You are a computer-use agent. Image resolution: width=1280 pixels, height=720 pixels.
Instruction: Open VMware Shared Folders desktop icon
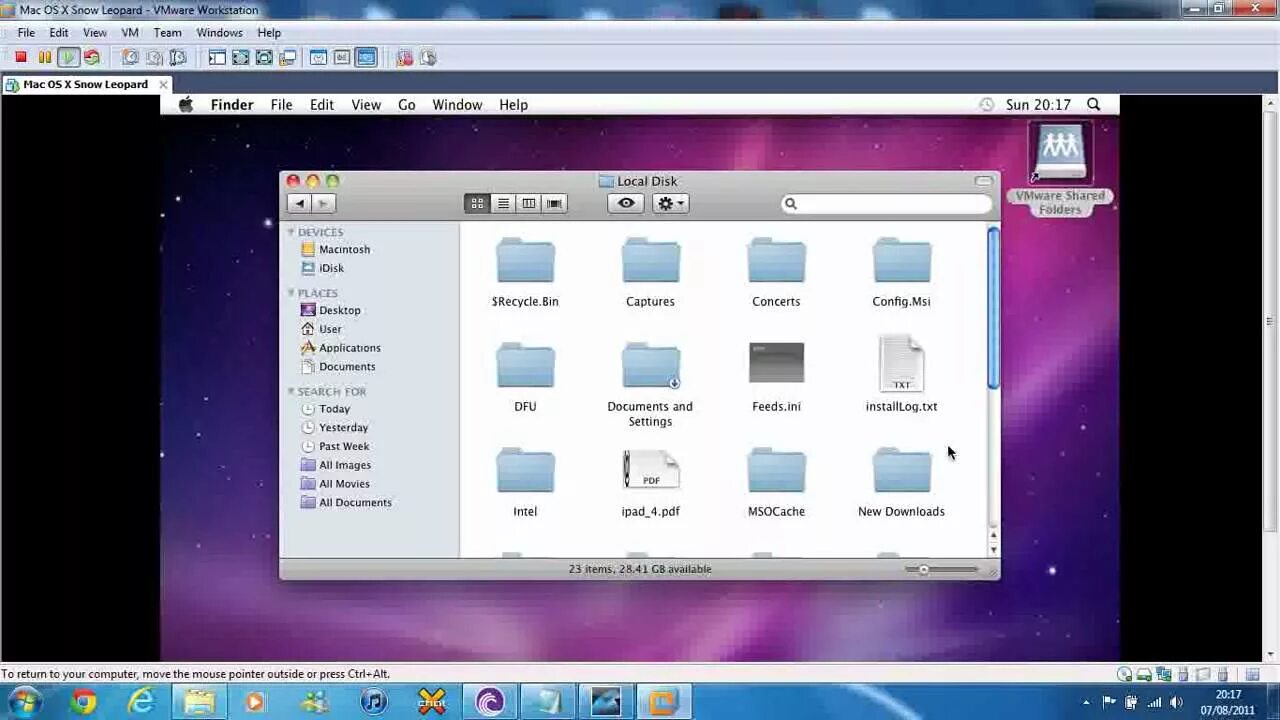[x=1060, y=168]
